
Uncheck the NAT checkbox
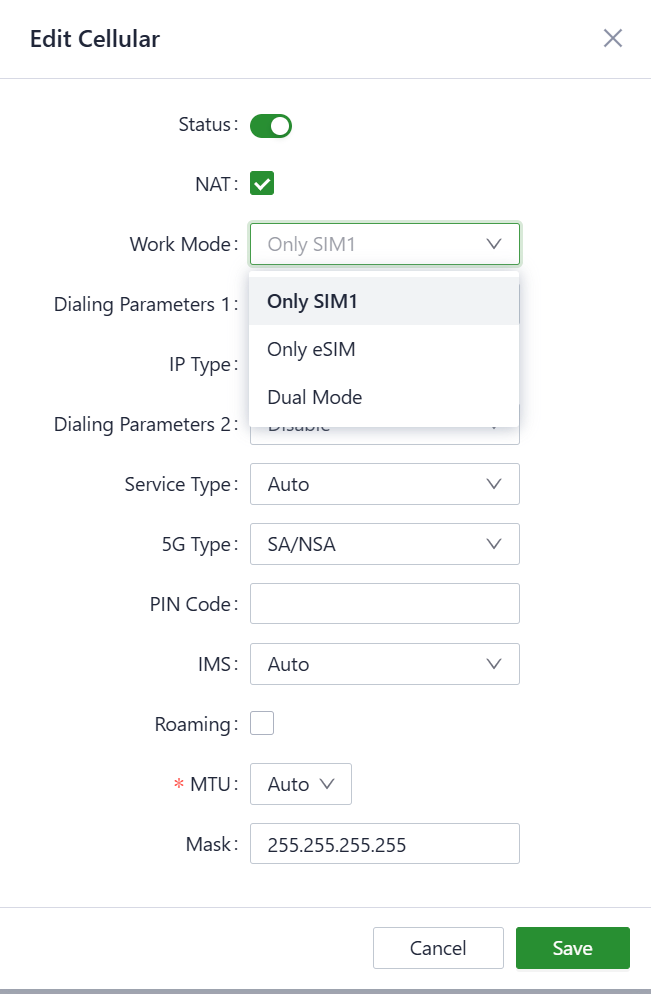click(262, 184)
